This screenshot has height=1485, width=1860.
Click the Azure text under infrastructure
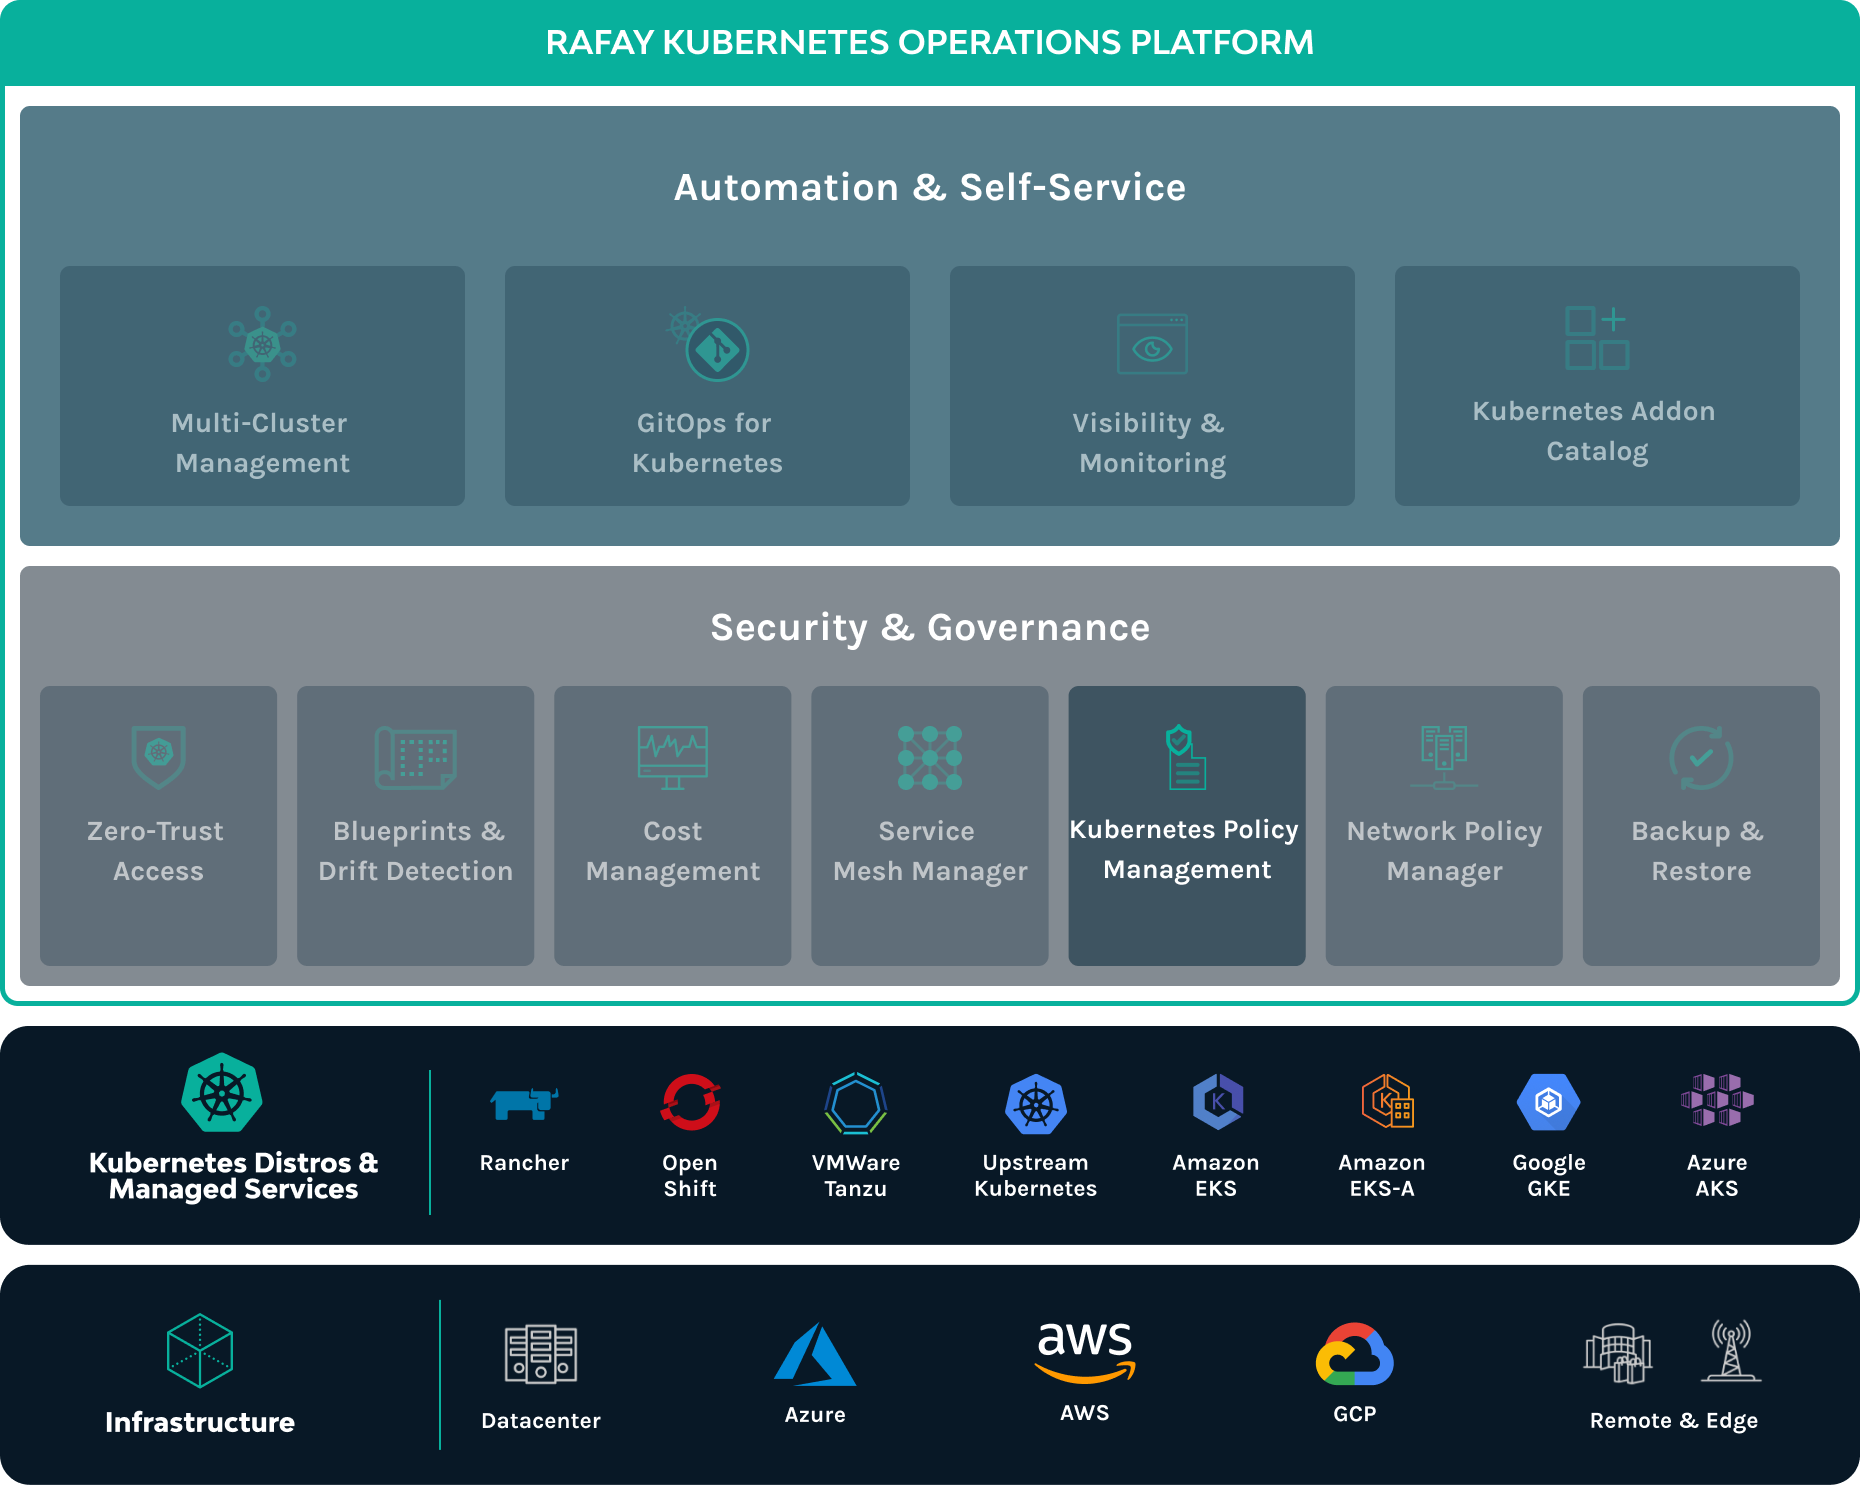tap(815, 1415)
